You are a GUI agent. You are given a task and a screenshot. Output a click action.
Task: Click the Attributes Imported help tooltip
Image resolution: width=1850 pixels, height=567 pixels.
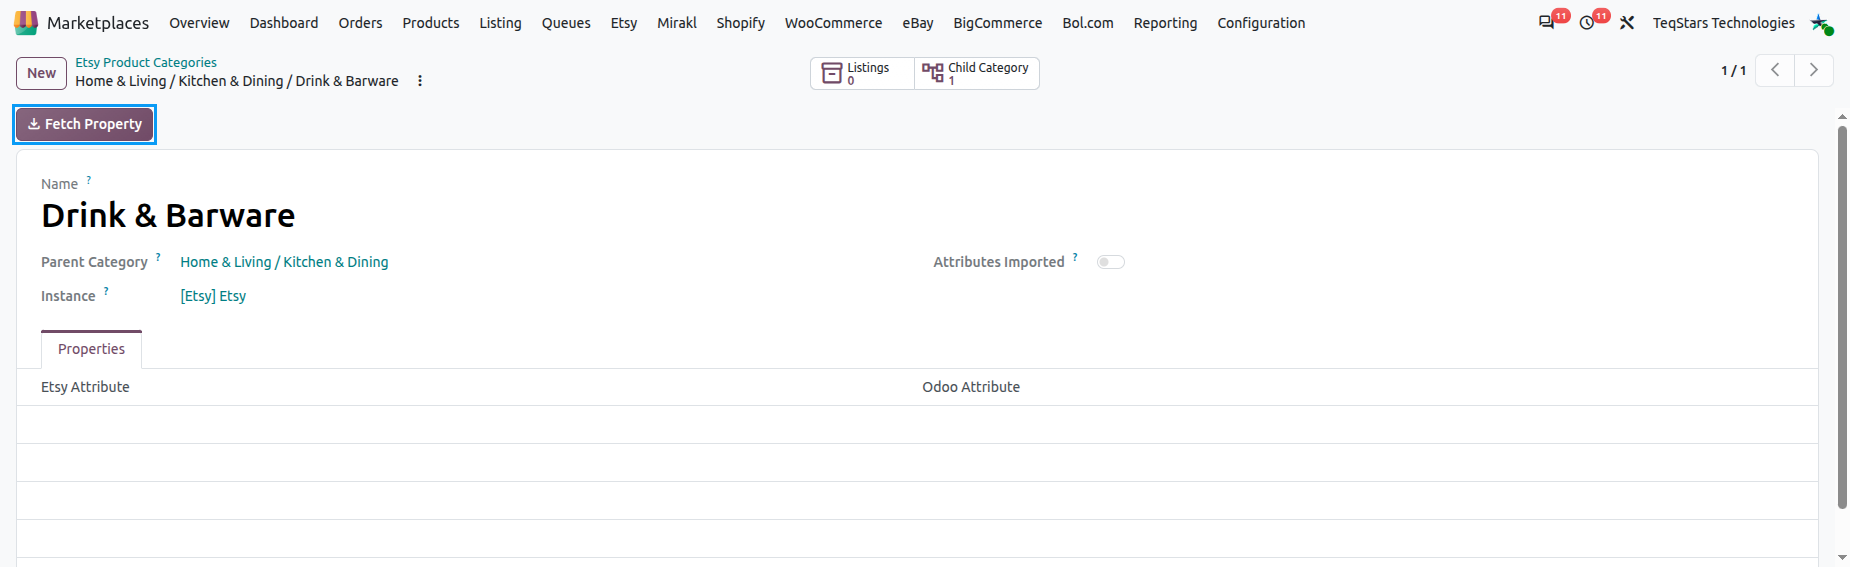(x=1075, y=258)
